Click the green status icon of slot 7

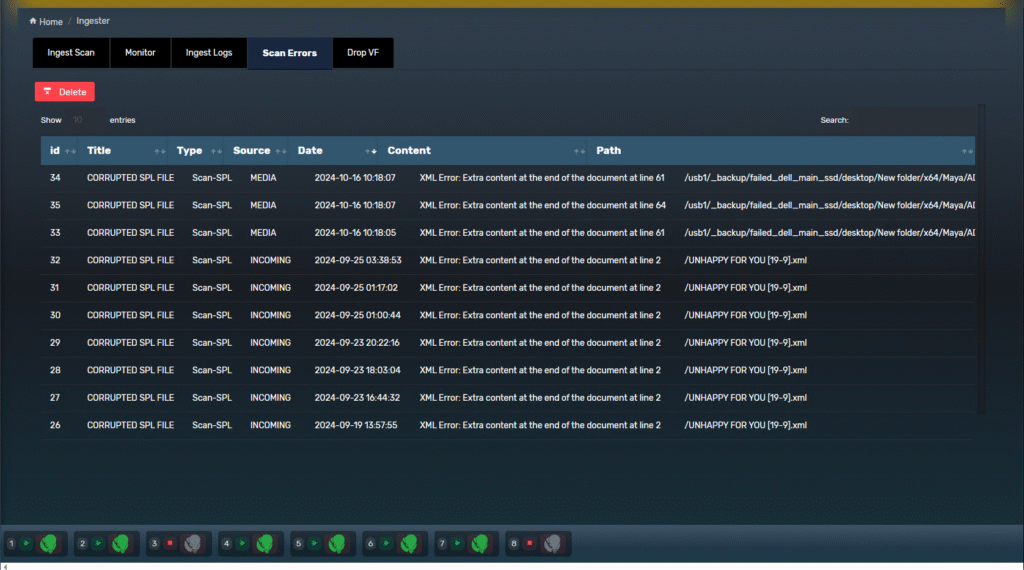pos(481,544)
